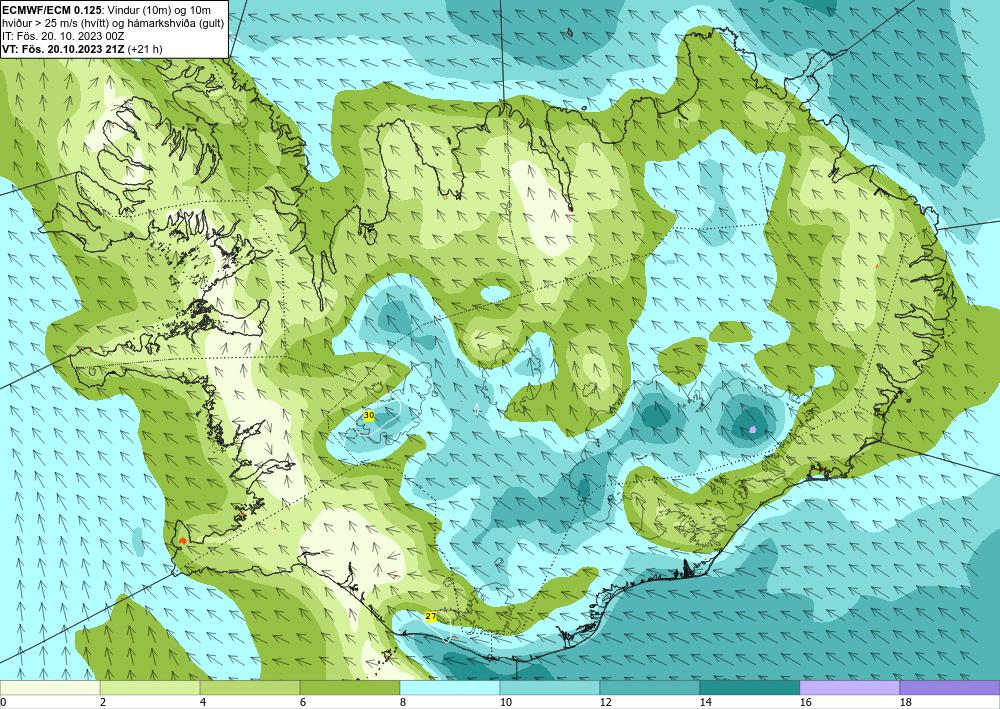Click the yellow gust label 30
Viewport: 1000px width, 709px height.
(369, 416)
